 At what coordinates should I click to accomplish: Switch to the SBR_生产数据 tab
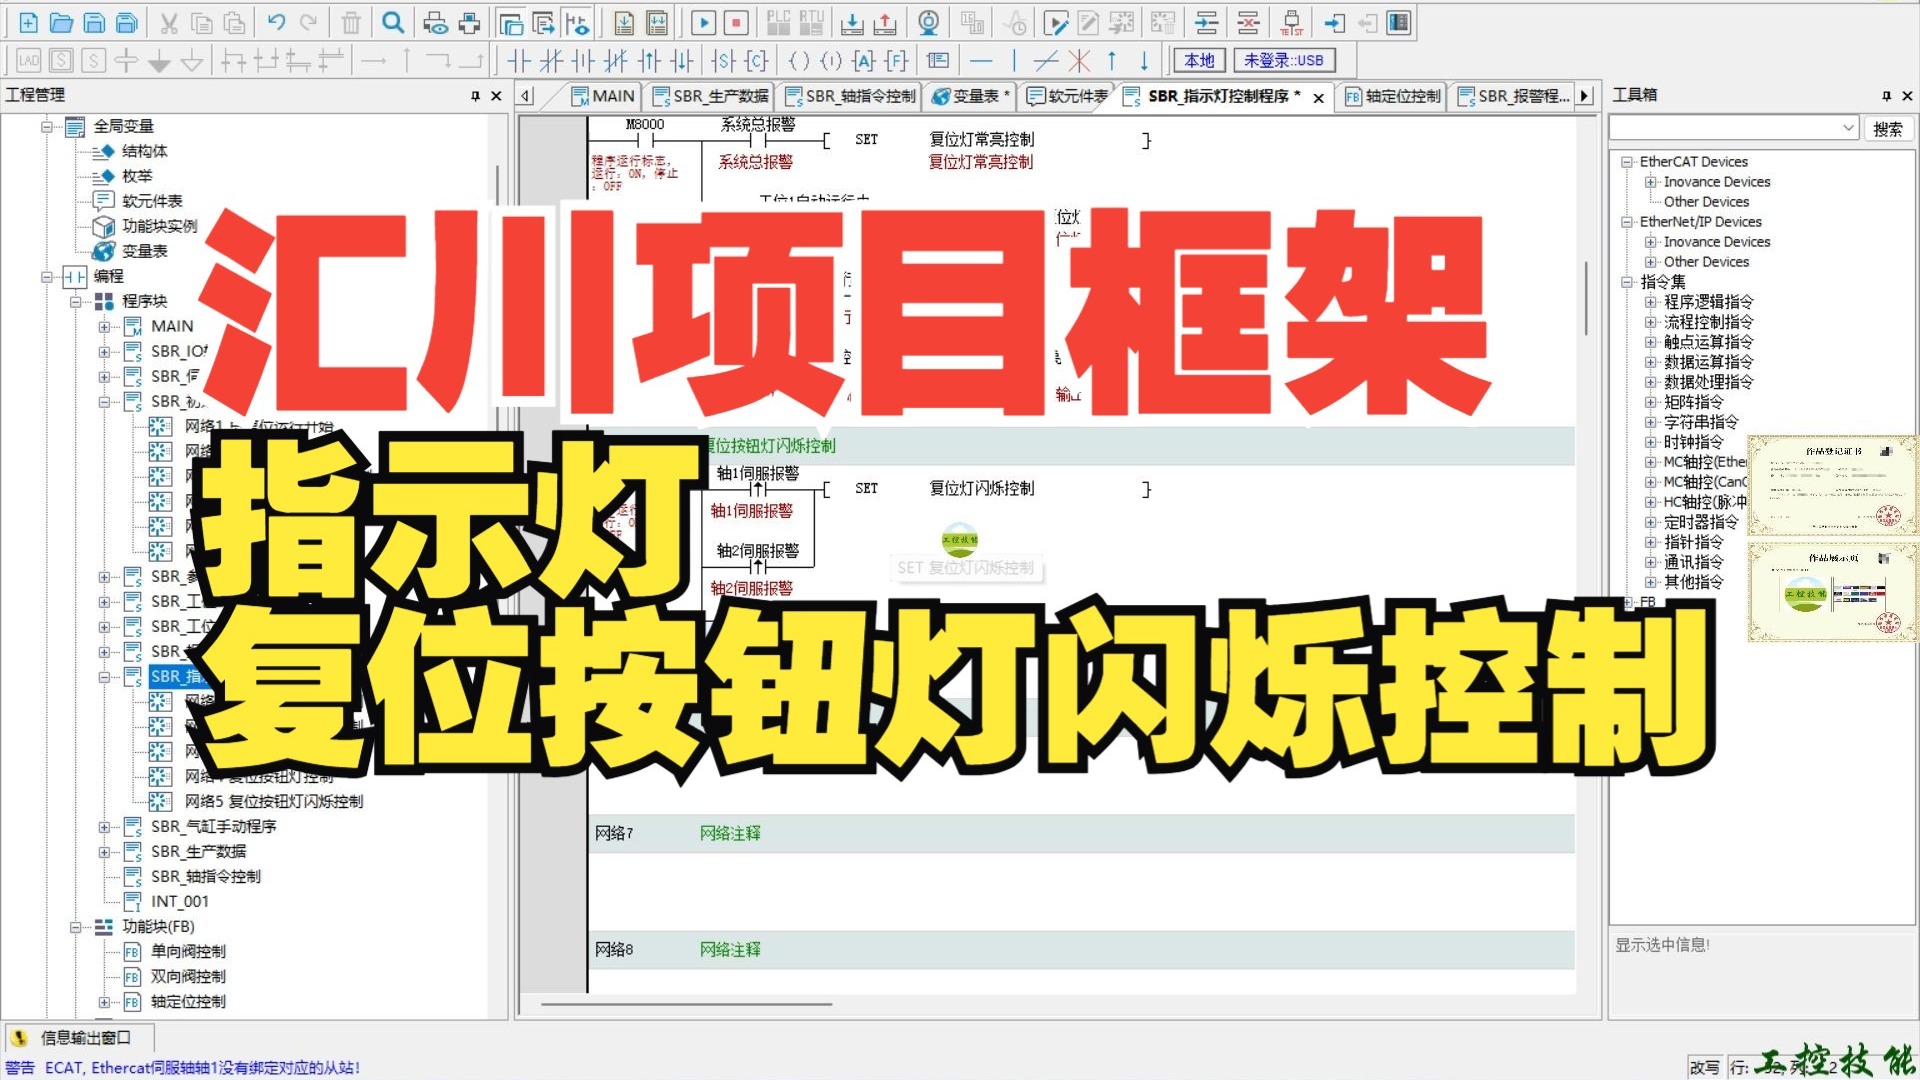[710, 96]
